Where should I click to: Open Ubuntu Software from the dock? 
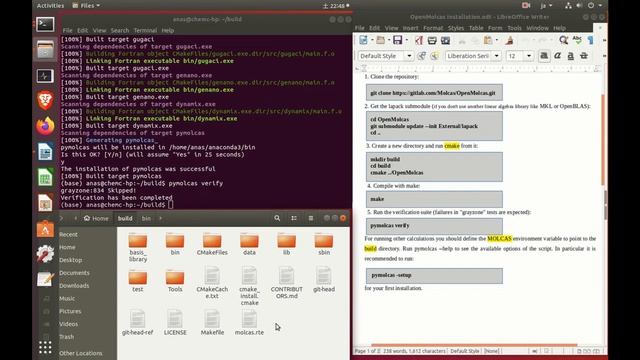pyautogui.click(x=45, y=229)
